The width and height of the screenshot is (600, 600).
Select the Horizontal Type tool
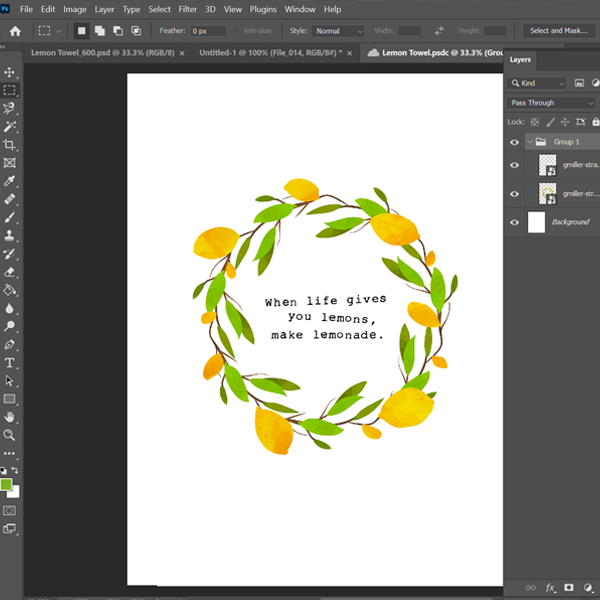coord(10,362)
